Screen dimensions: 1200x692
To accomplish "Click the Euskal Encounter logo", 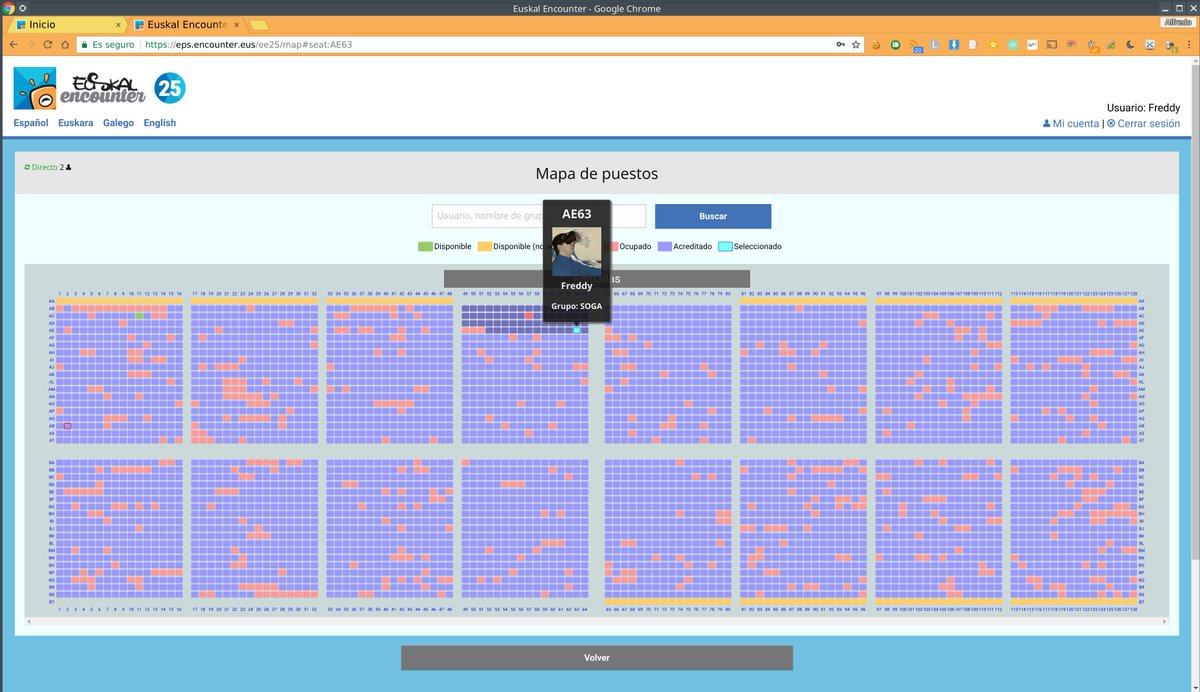I will point(80,88).
